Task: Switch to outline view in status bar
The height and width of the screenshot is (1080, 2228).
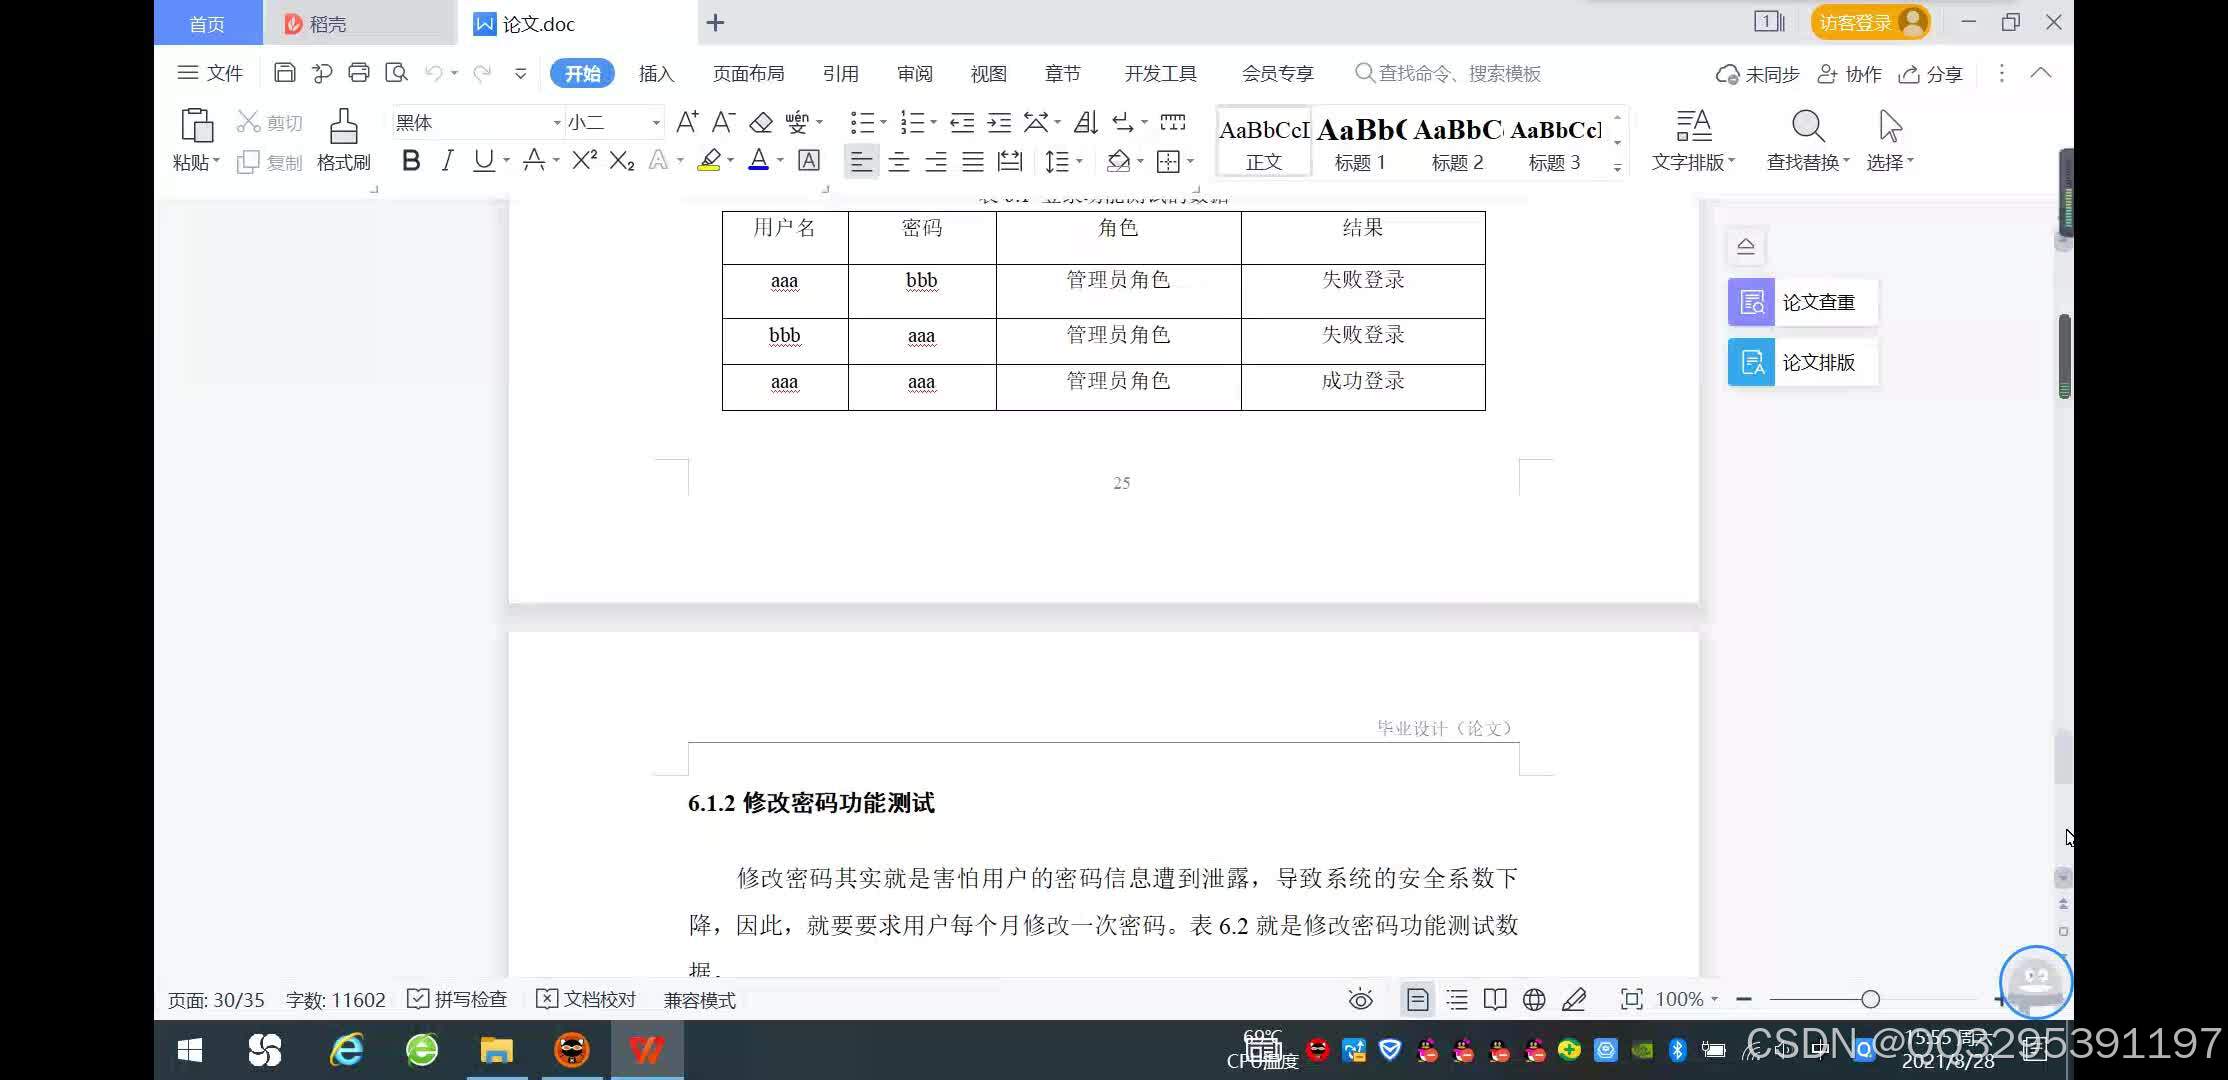Action: 1457,999
